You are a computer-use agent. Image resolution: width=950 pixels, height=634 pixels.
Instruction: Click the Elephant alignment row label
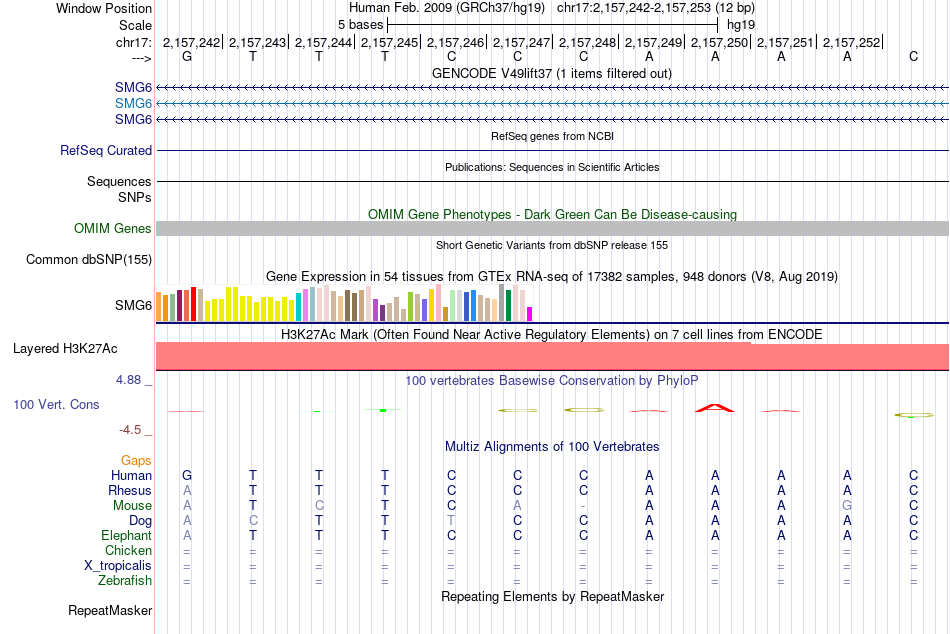click(127, 536)
